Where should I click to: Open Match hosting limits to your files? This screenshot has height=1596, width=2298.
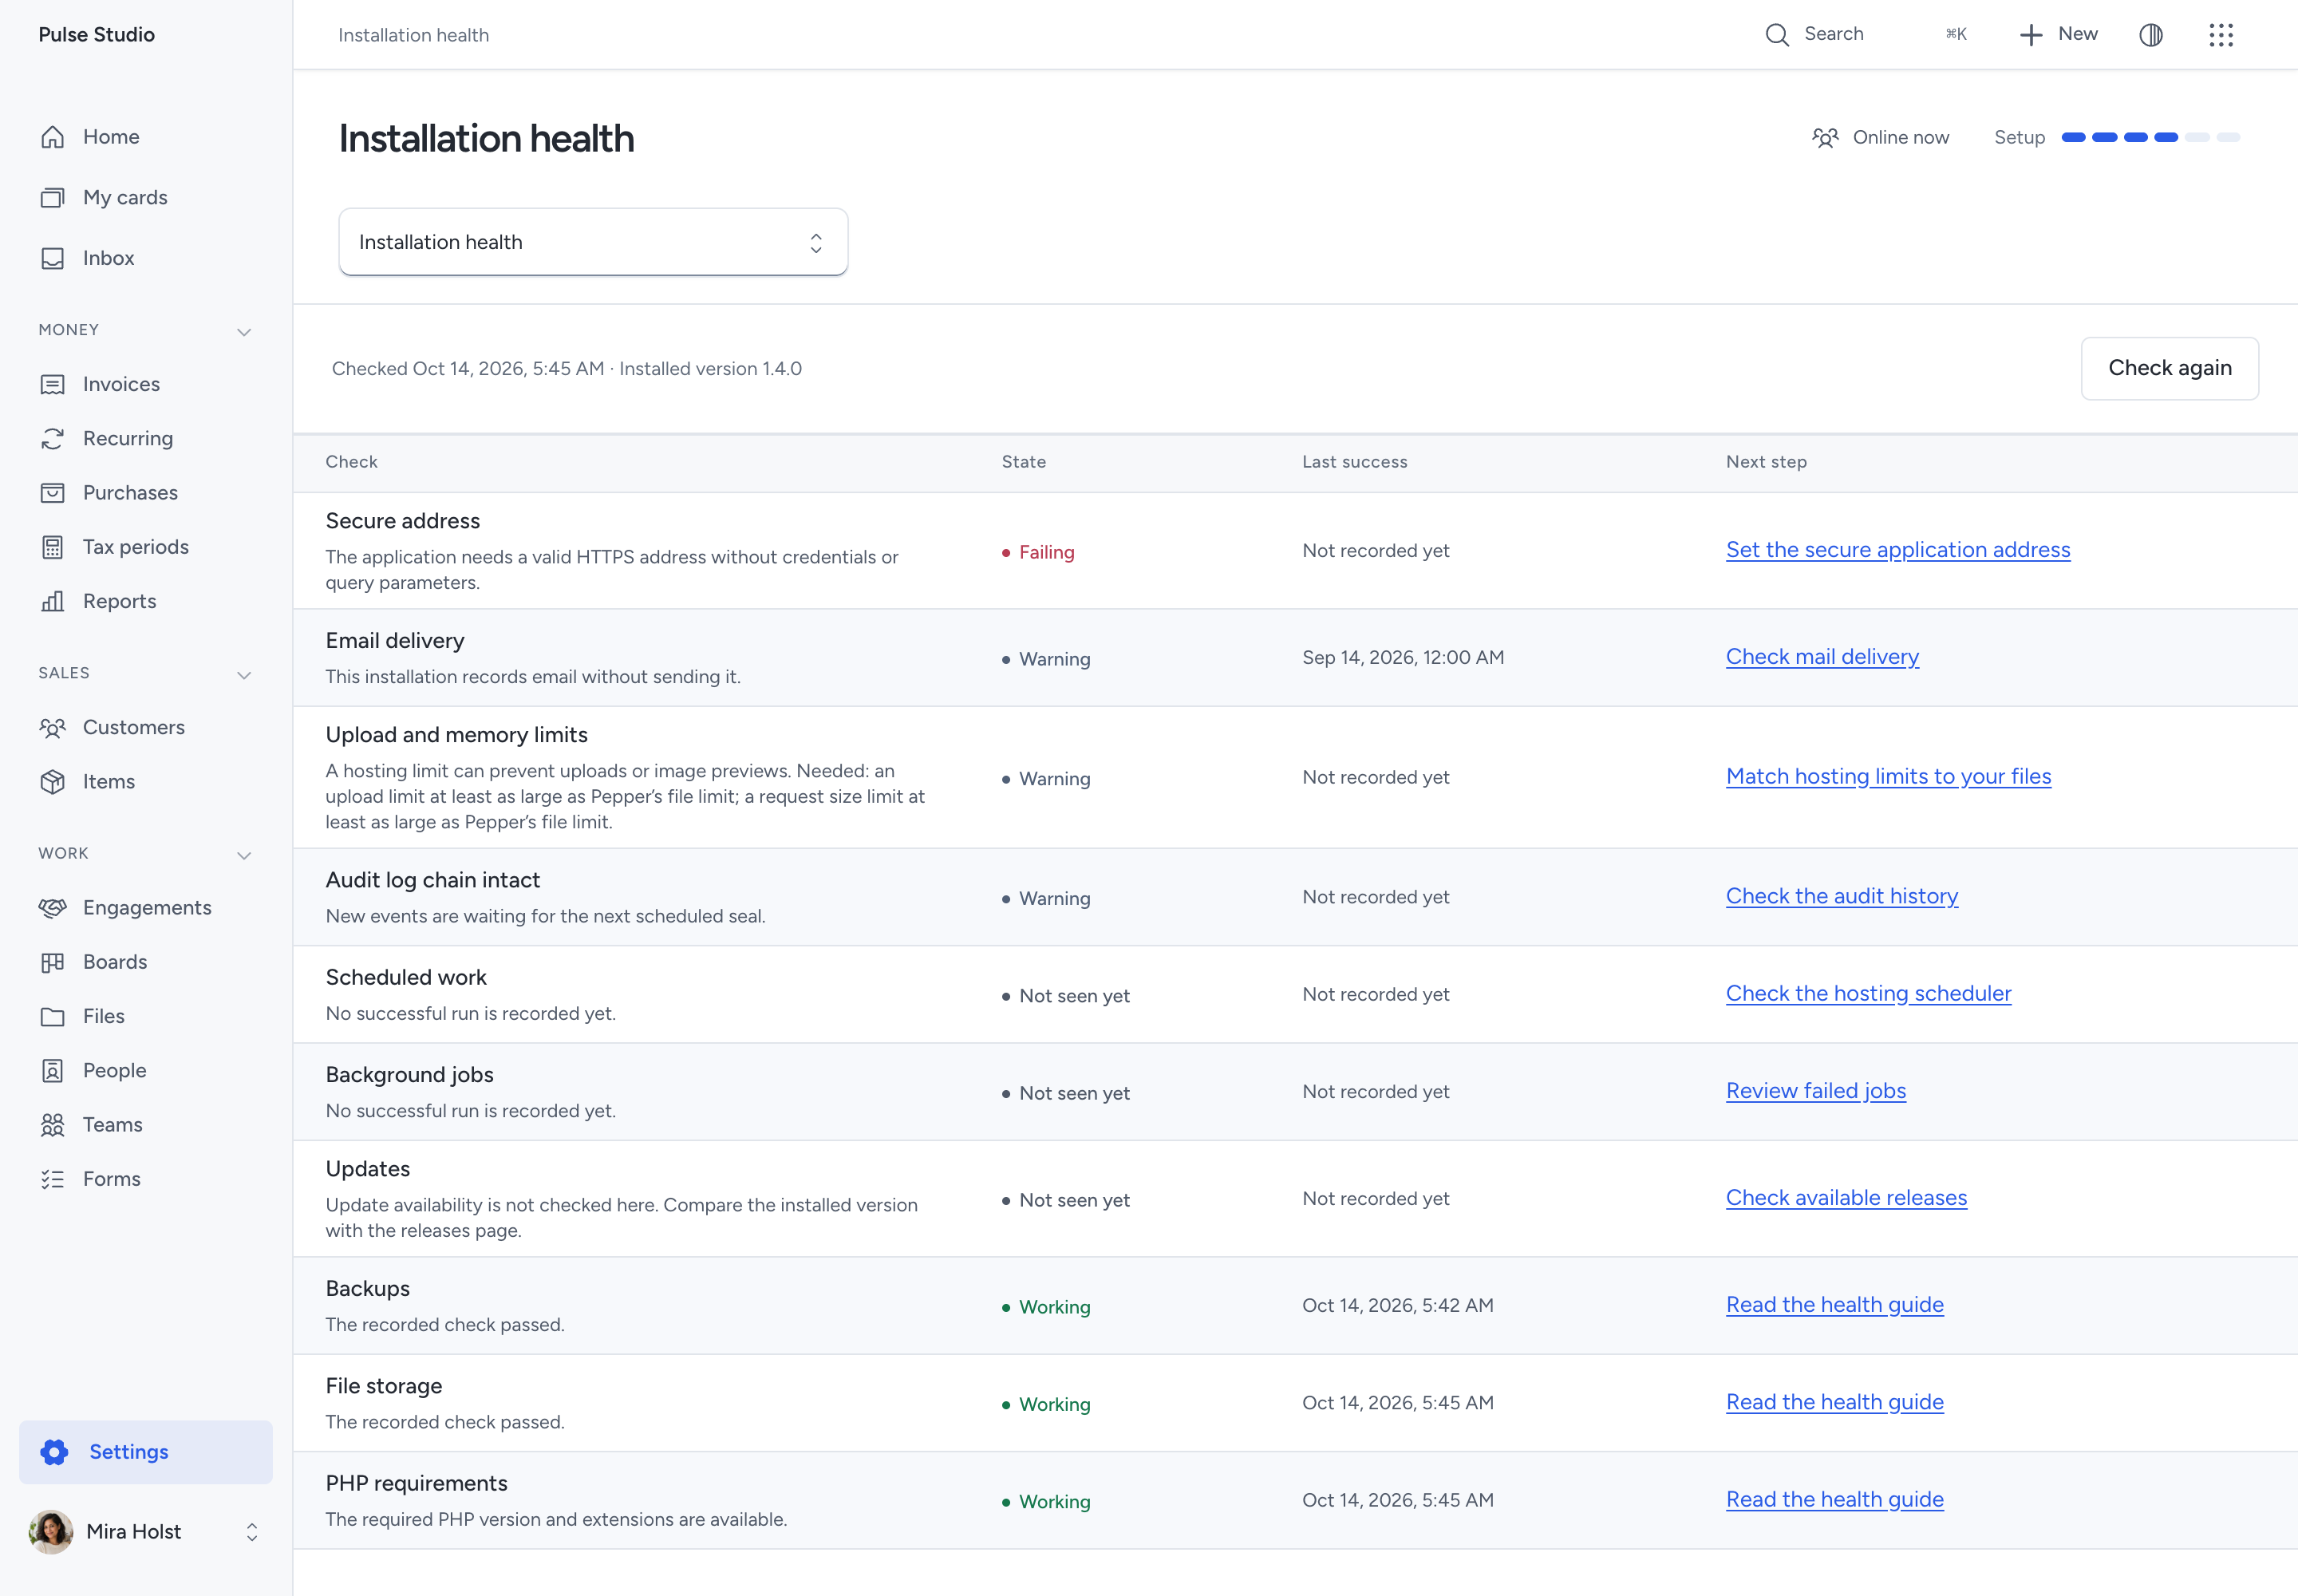point(1888,776)
